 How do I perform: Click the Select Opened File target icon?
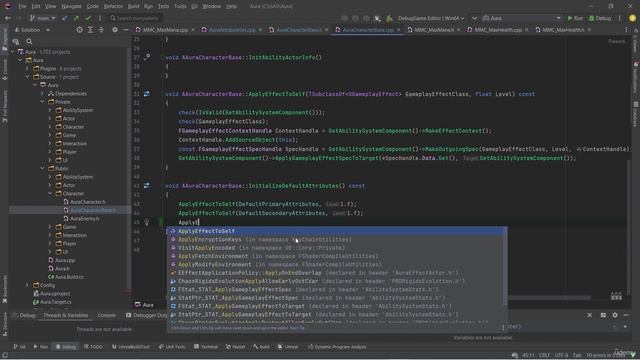pos(80,30)
